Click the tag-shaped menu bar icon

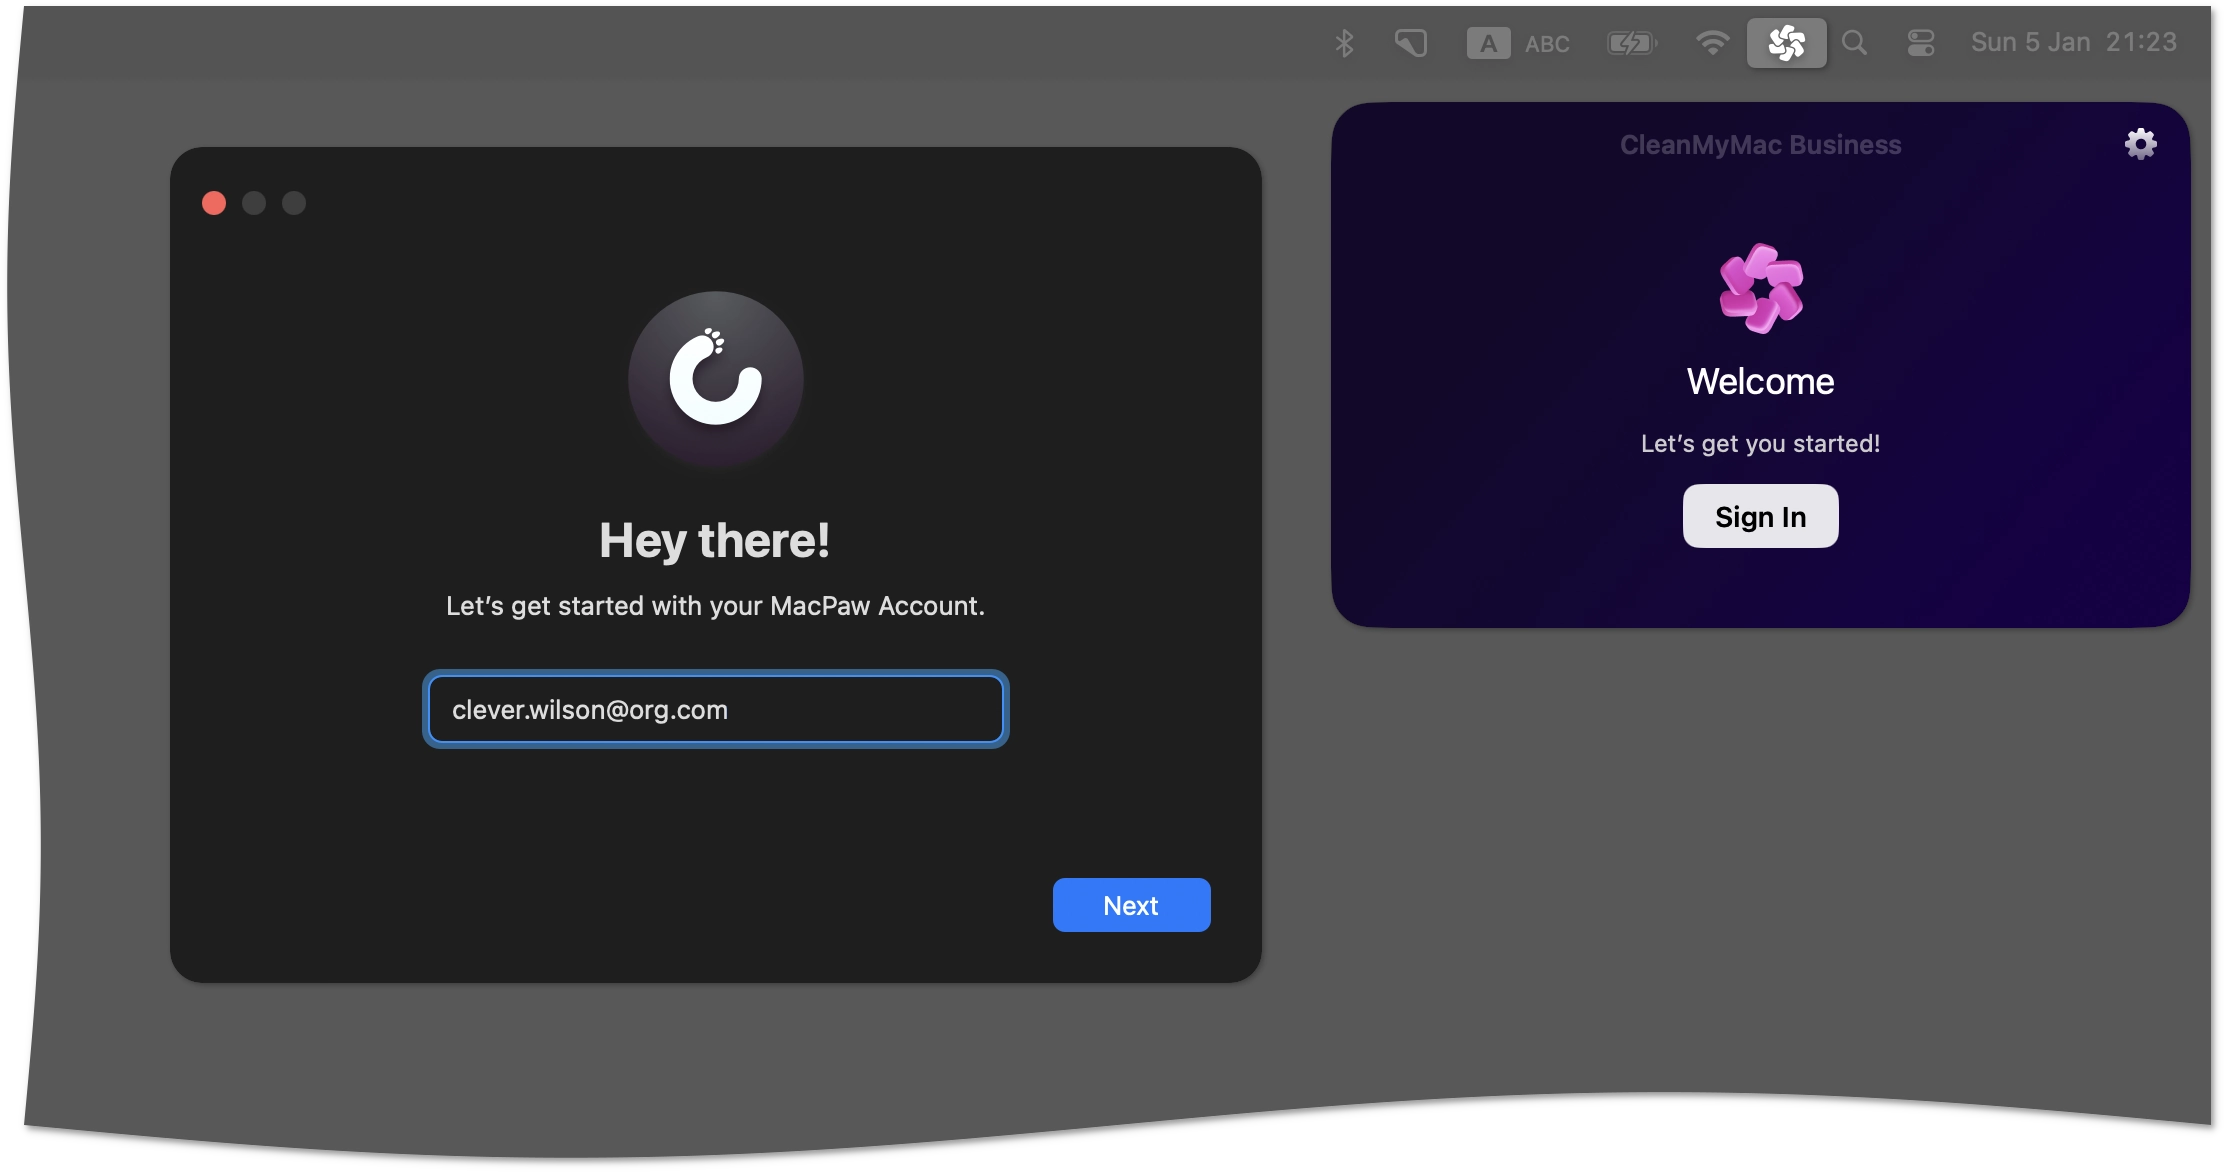(x=1410, y=43)
